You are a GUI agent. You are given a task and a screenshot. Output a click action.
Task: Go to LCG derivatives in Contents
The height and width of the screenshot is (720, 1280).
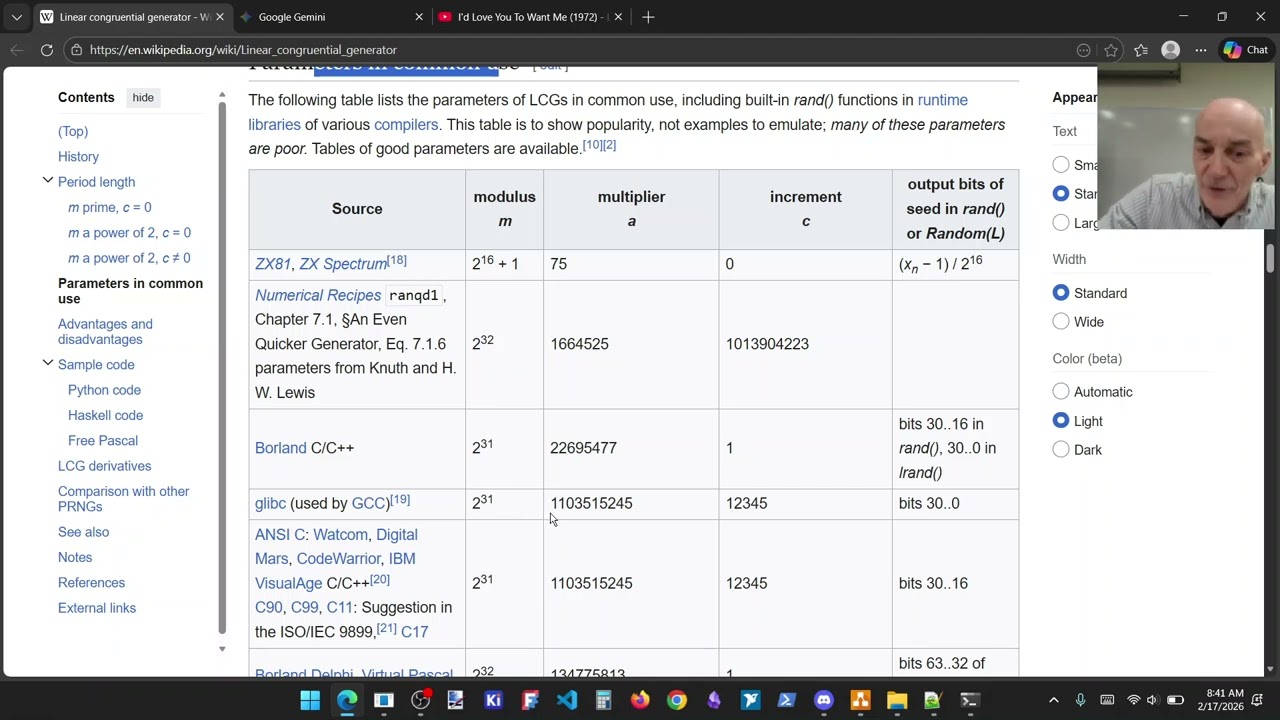click(x=105, y=466)
